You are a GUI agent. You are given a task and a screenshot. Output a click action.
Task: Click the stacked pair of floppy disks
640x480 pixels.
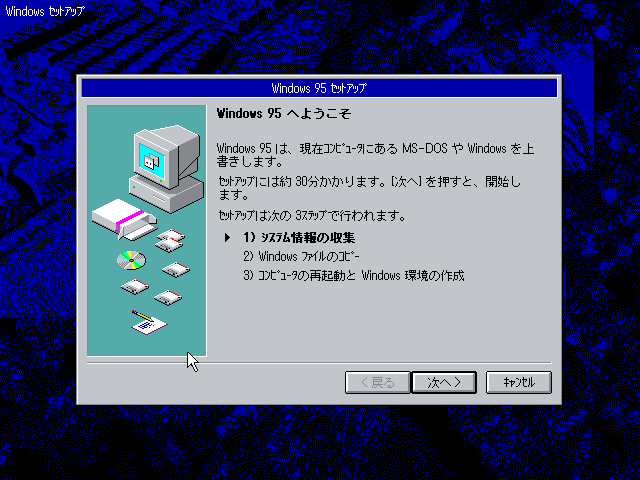(x=170, y=240)
